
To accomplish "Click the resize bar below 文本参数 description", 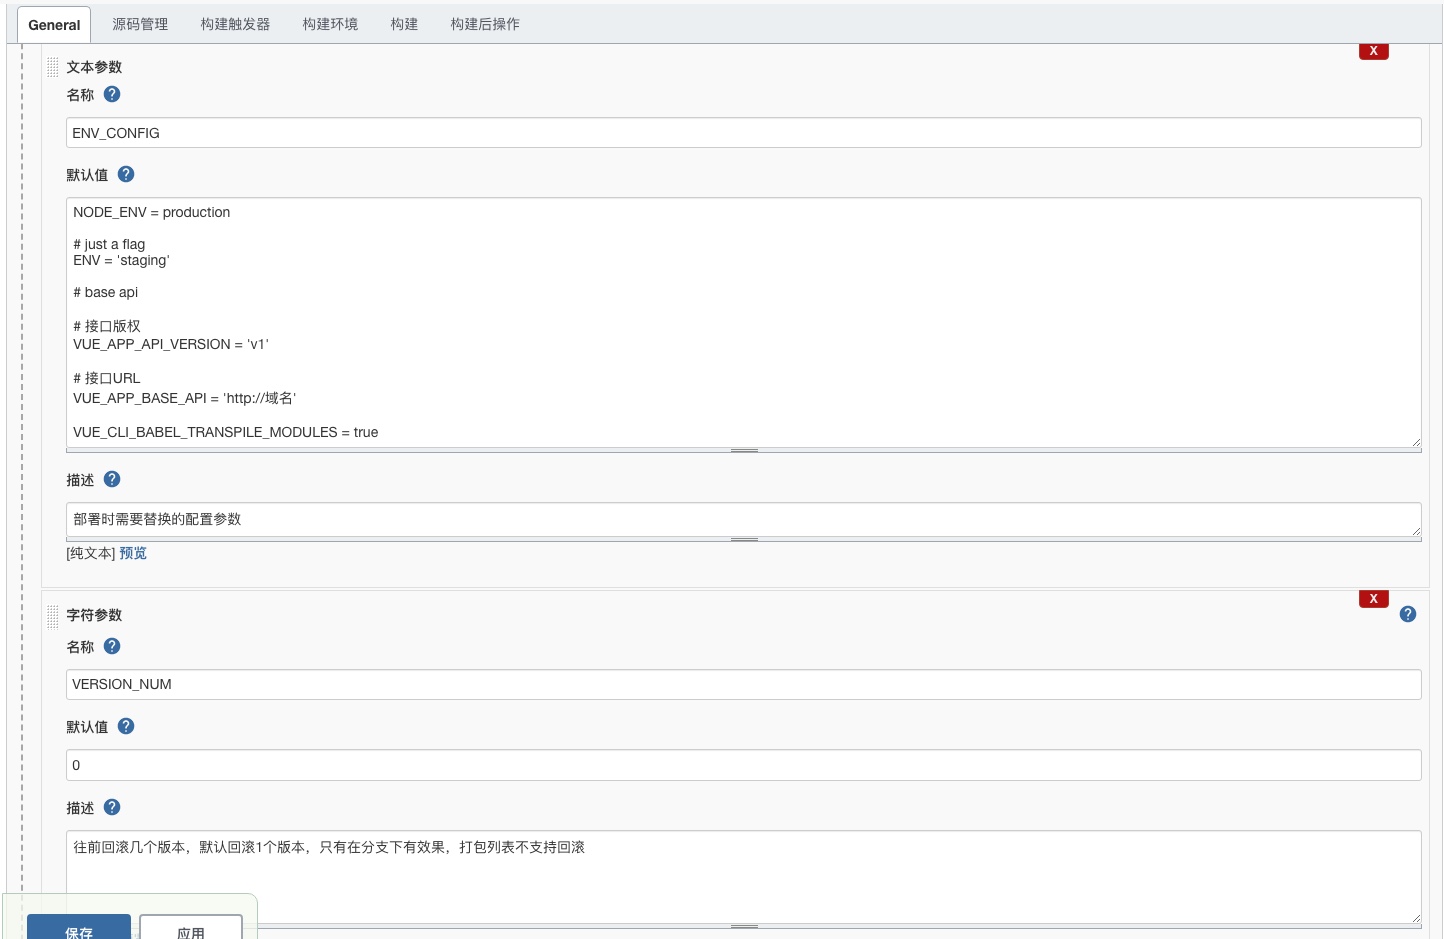I will tap(744, 540).
